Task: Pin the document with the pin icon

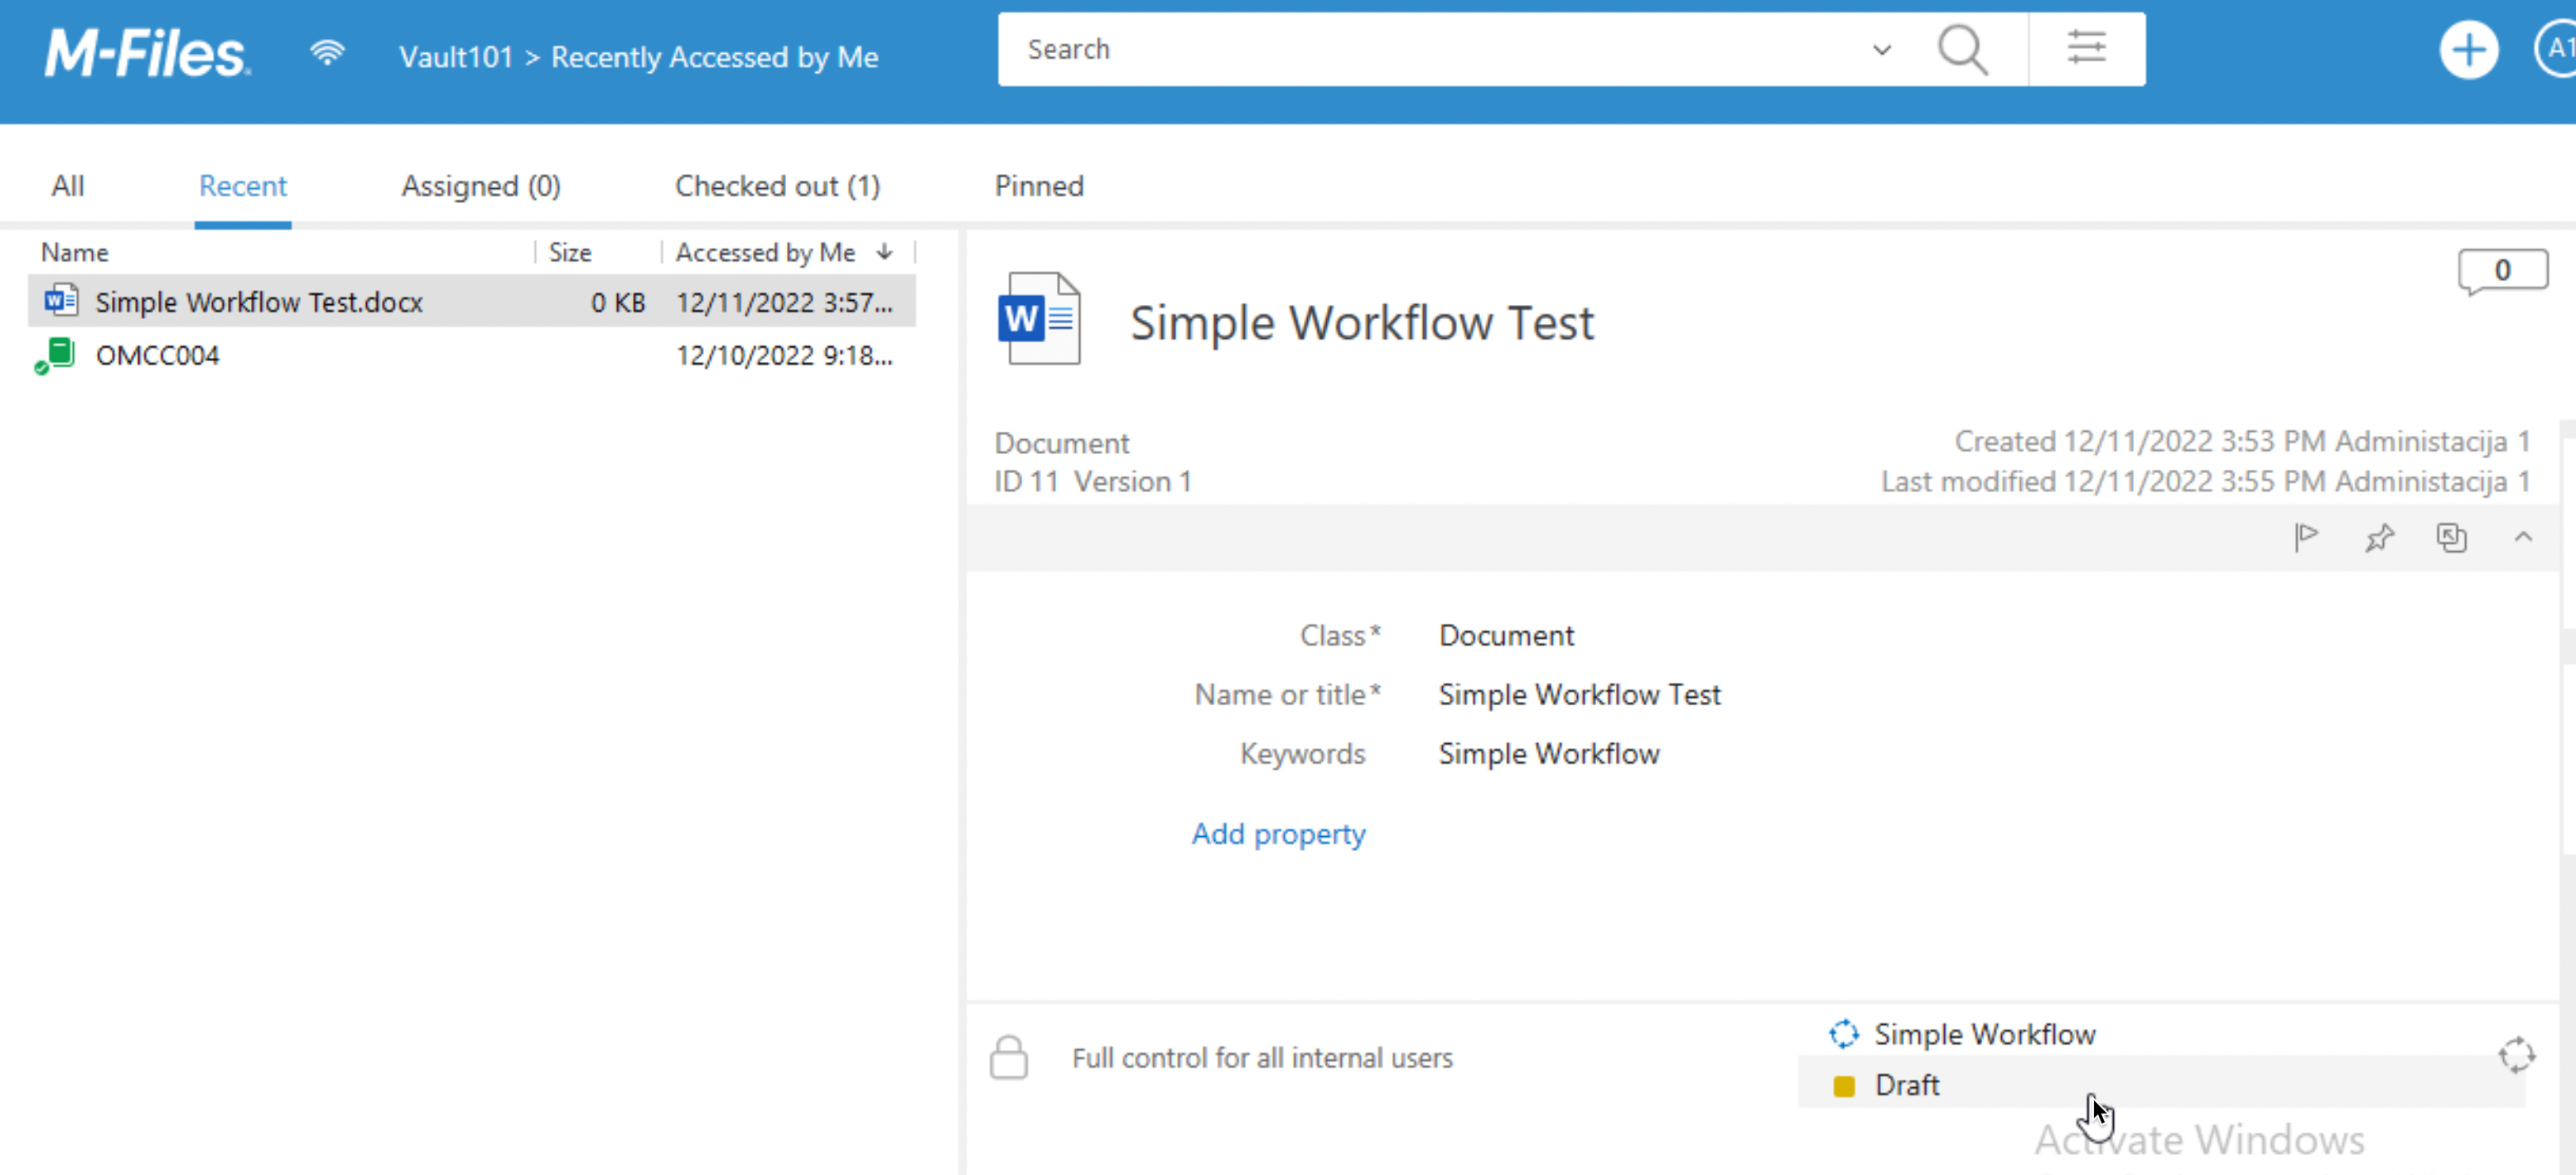Action: click(x=2378, y=537)
